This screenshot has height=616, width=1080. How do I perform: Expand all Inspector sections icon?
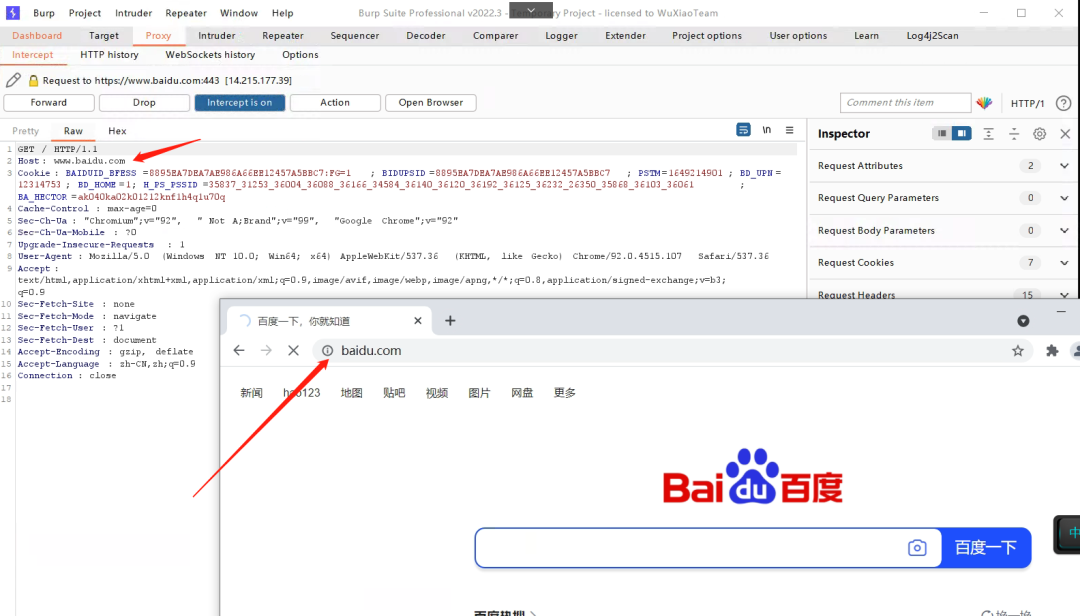coord(988,134)
